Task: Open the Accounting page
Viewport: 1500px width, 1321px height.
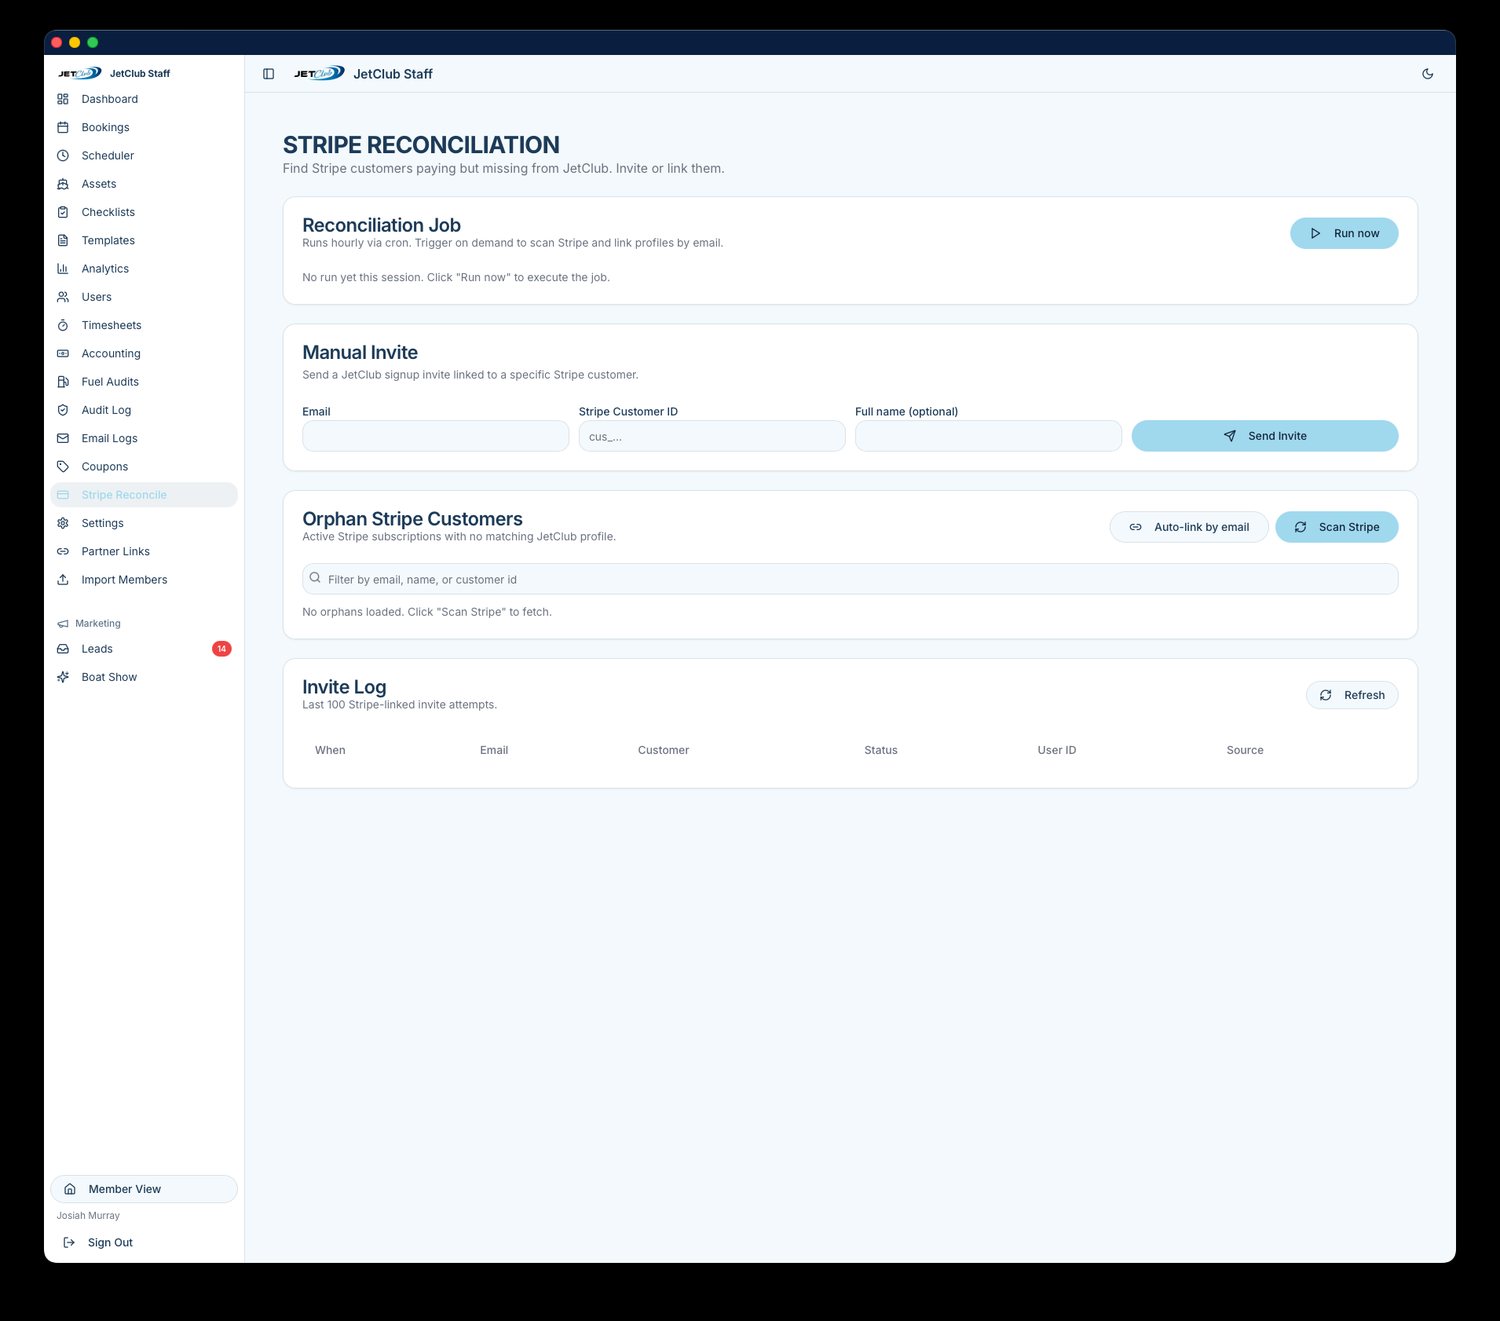Action: (144, 353)
